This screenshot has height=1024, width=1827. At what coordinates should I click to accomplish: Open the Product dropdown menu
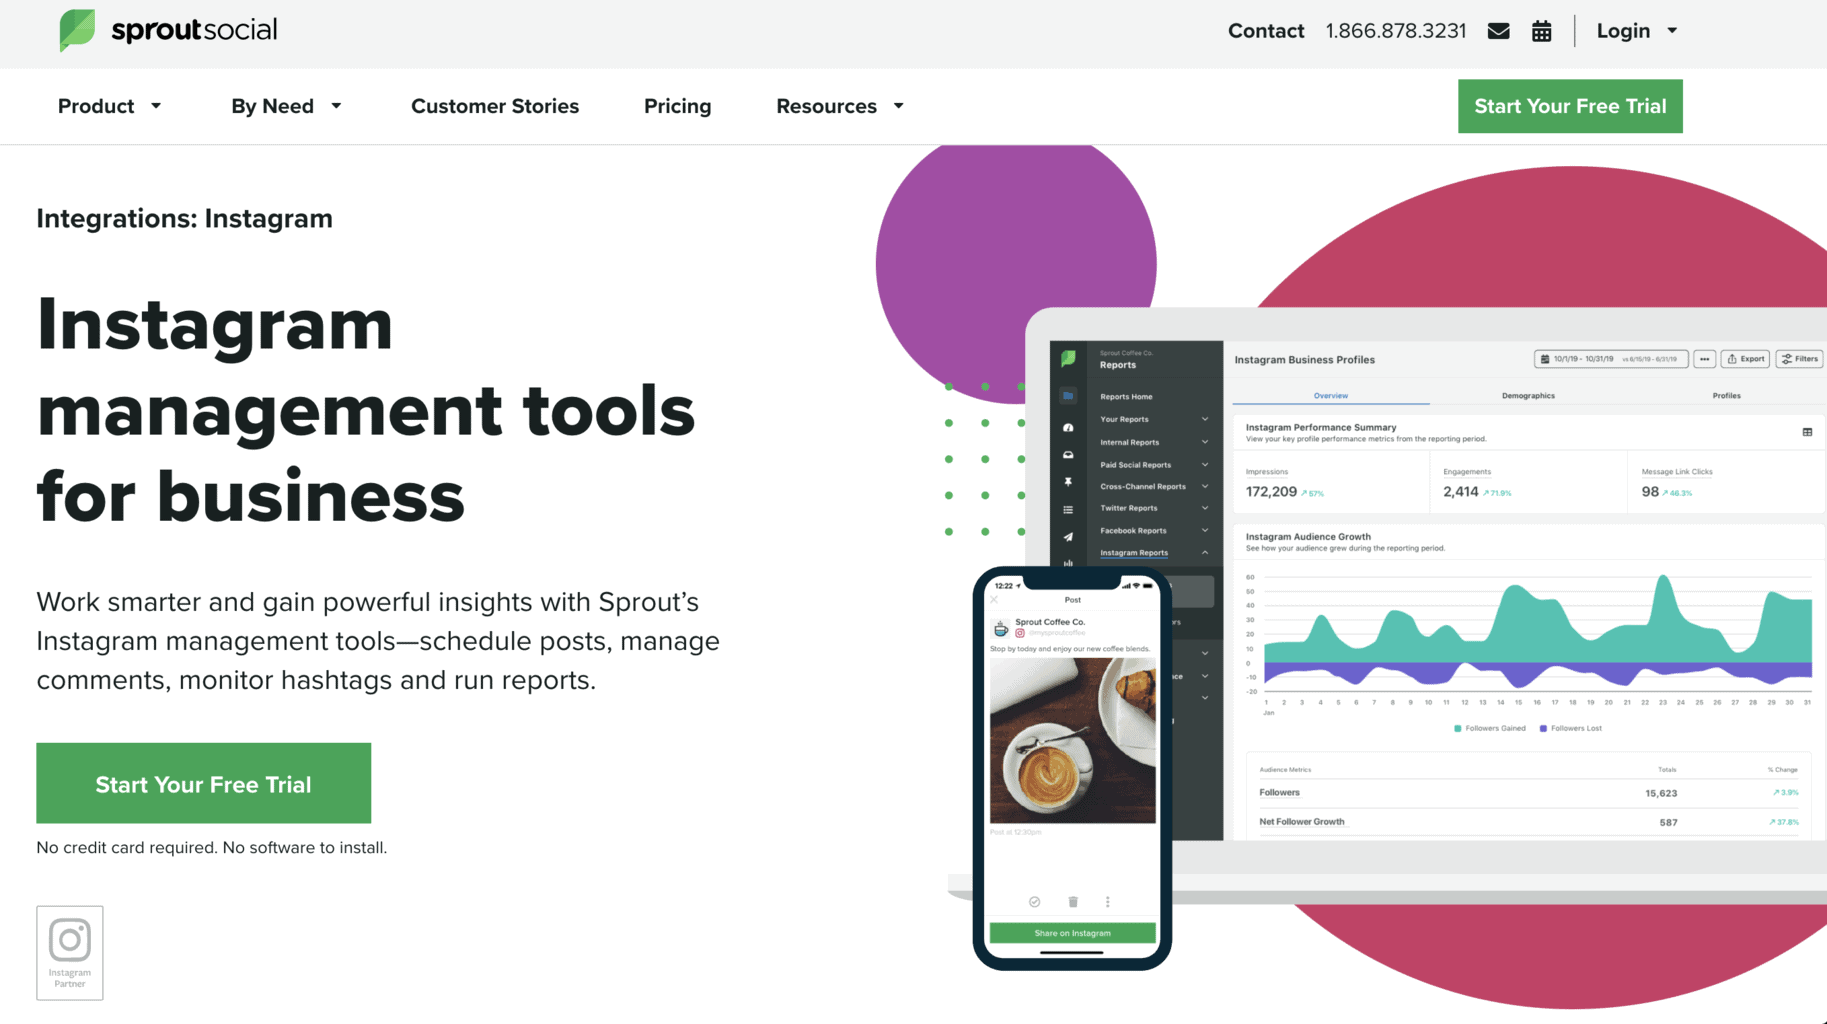110,106
